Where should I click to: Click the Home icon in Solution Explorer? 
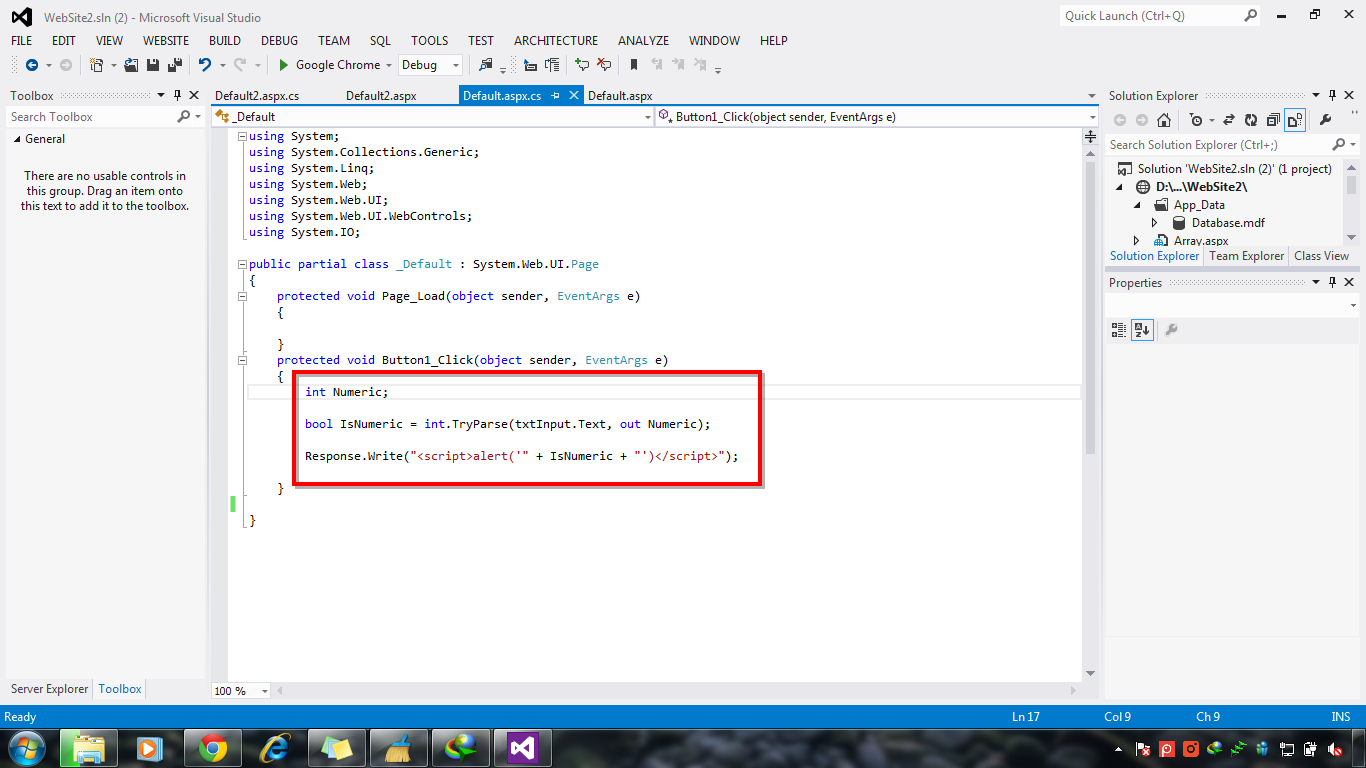pyautogui.click(x=1164, y=119)
